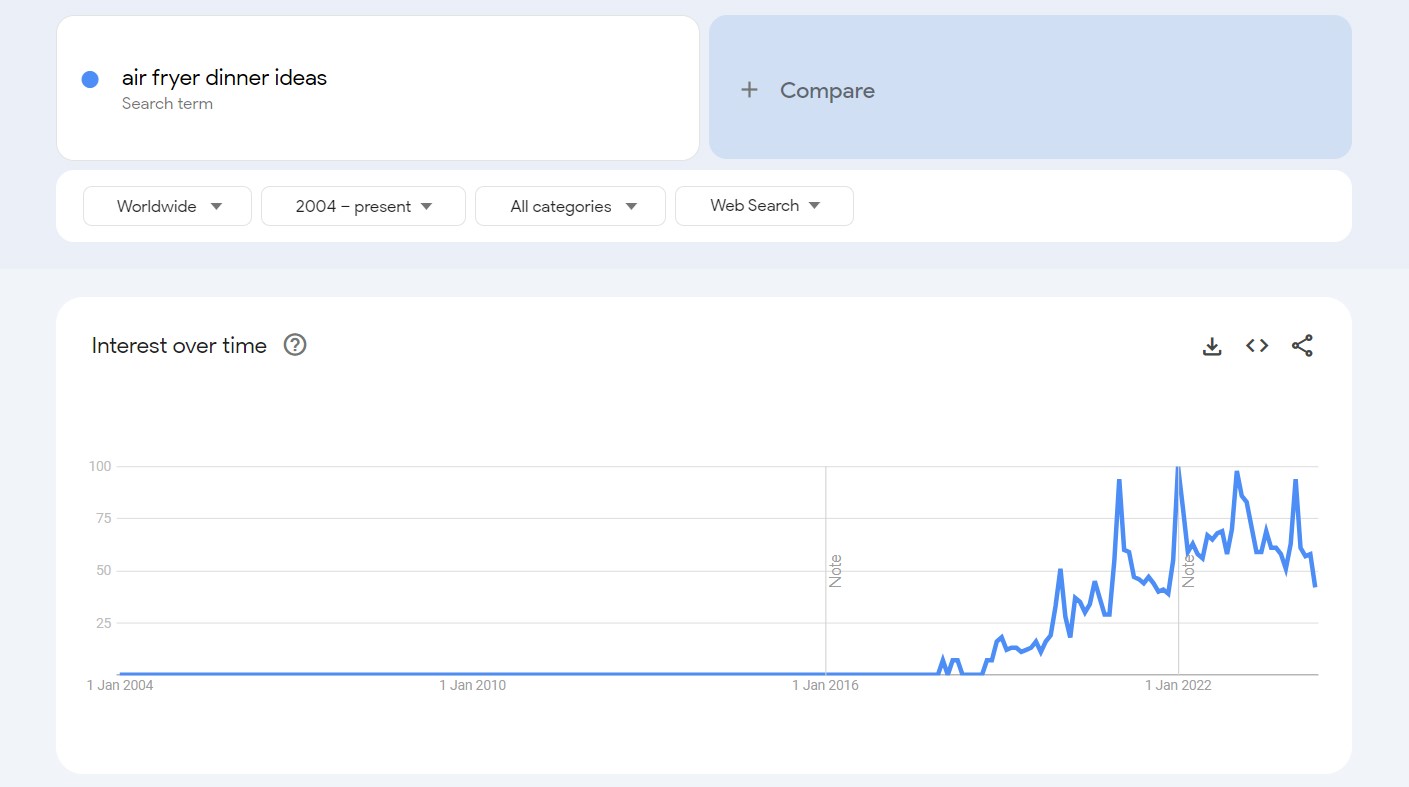1409x787 pixels.
Task: Click the 1 Jan 2004 axis label
Action: point(120,685)
